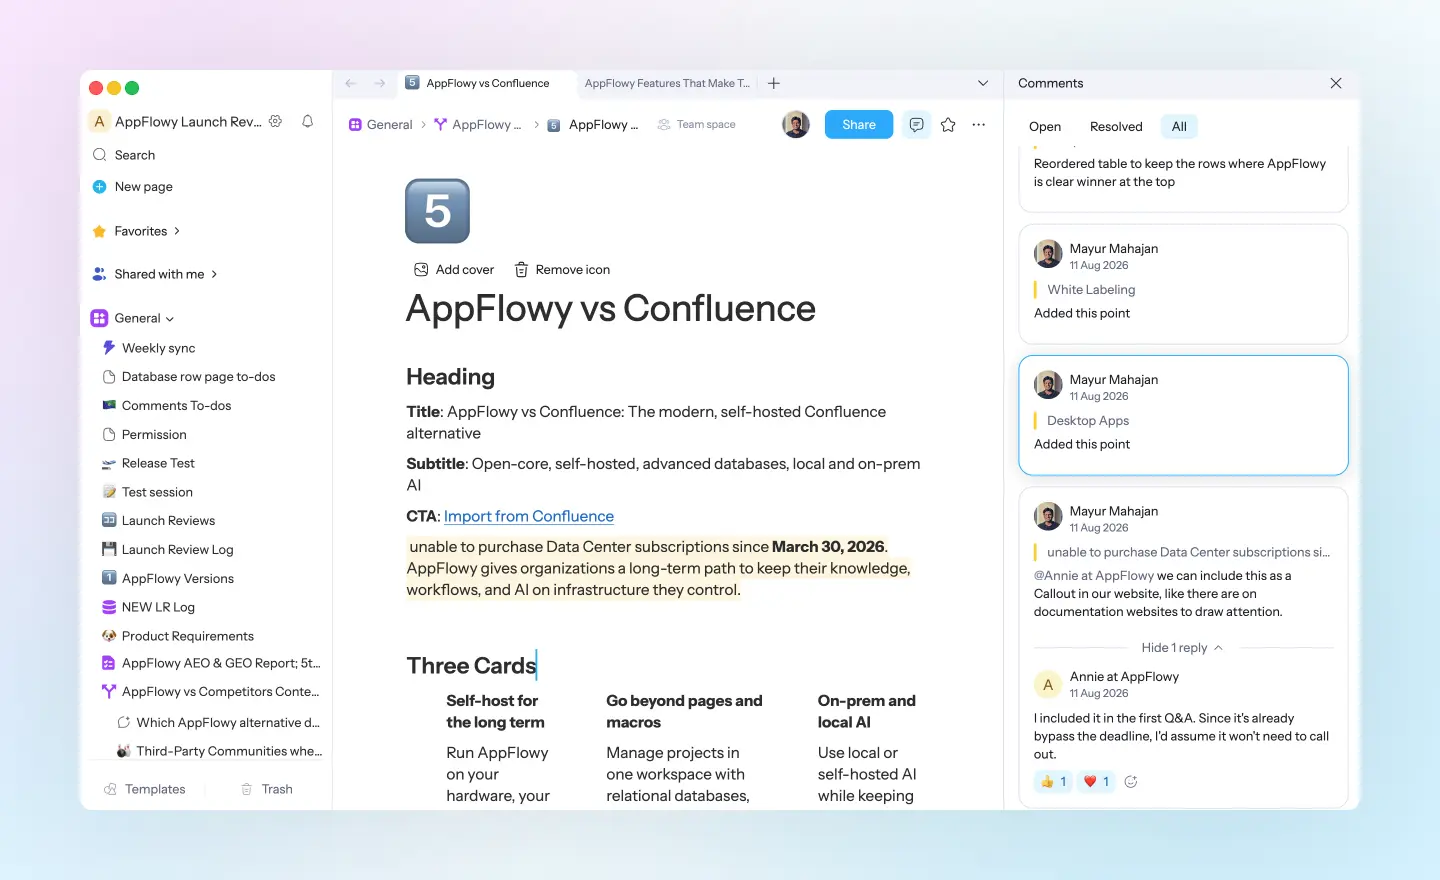
Task: Open Launch Reviews page
Action: (x=168, y=521)
